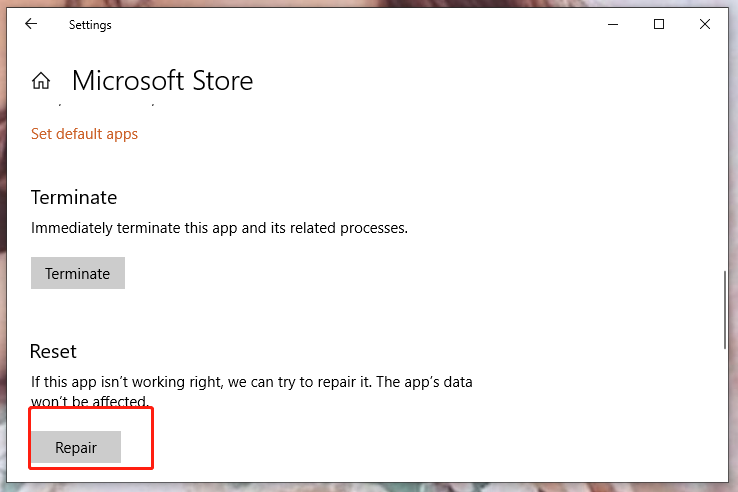The height and width of the screenshot is (492, 738).
Task: Click the repair description text under Reset
Action: click(x=250, y=383)
